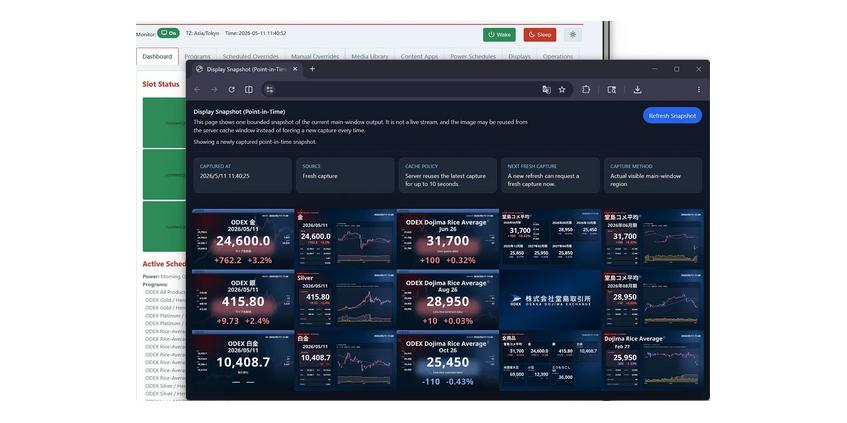Open the browser side panel icon

pos(248,90)
